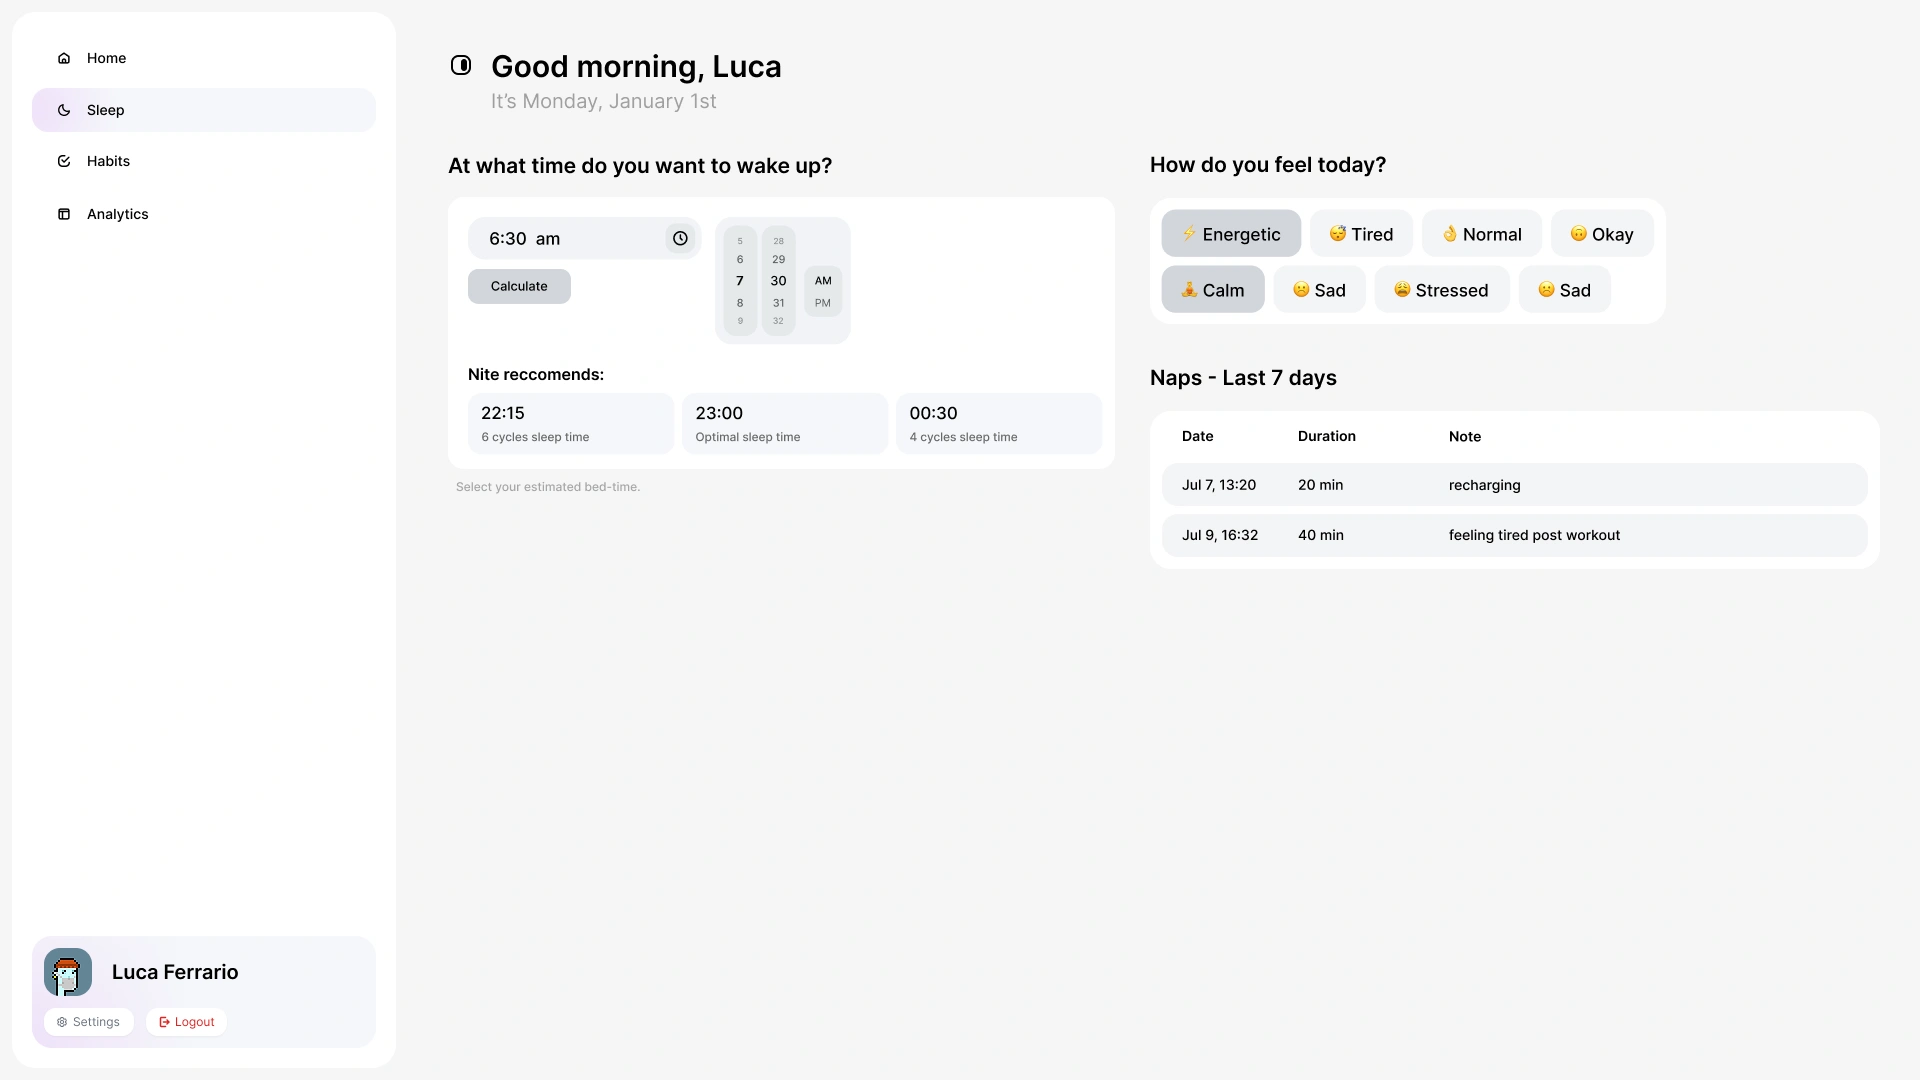Screen dimensions: 1920x1080
Task: Open Settings via the gear button
Action: click(89, 1022)
